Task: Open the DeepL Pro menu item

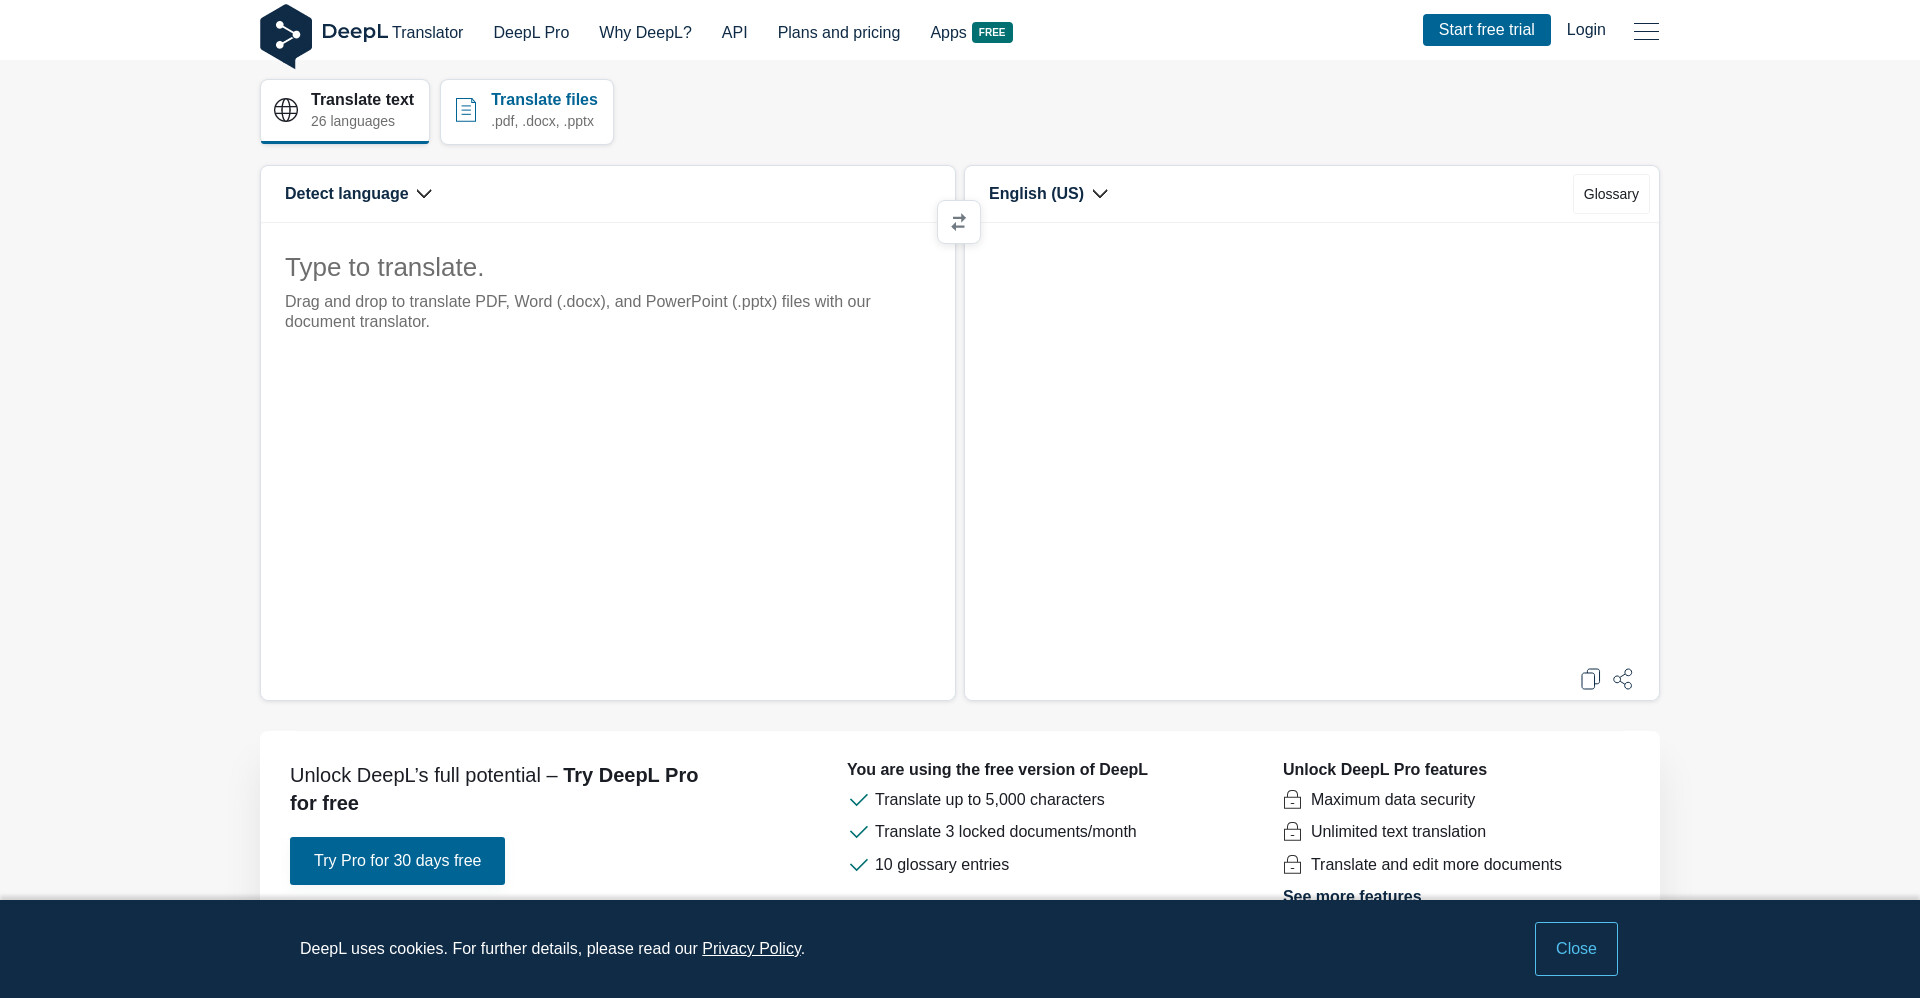Action: point(531,33)
